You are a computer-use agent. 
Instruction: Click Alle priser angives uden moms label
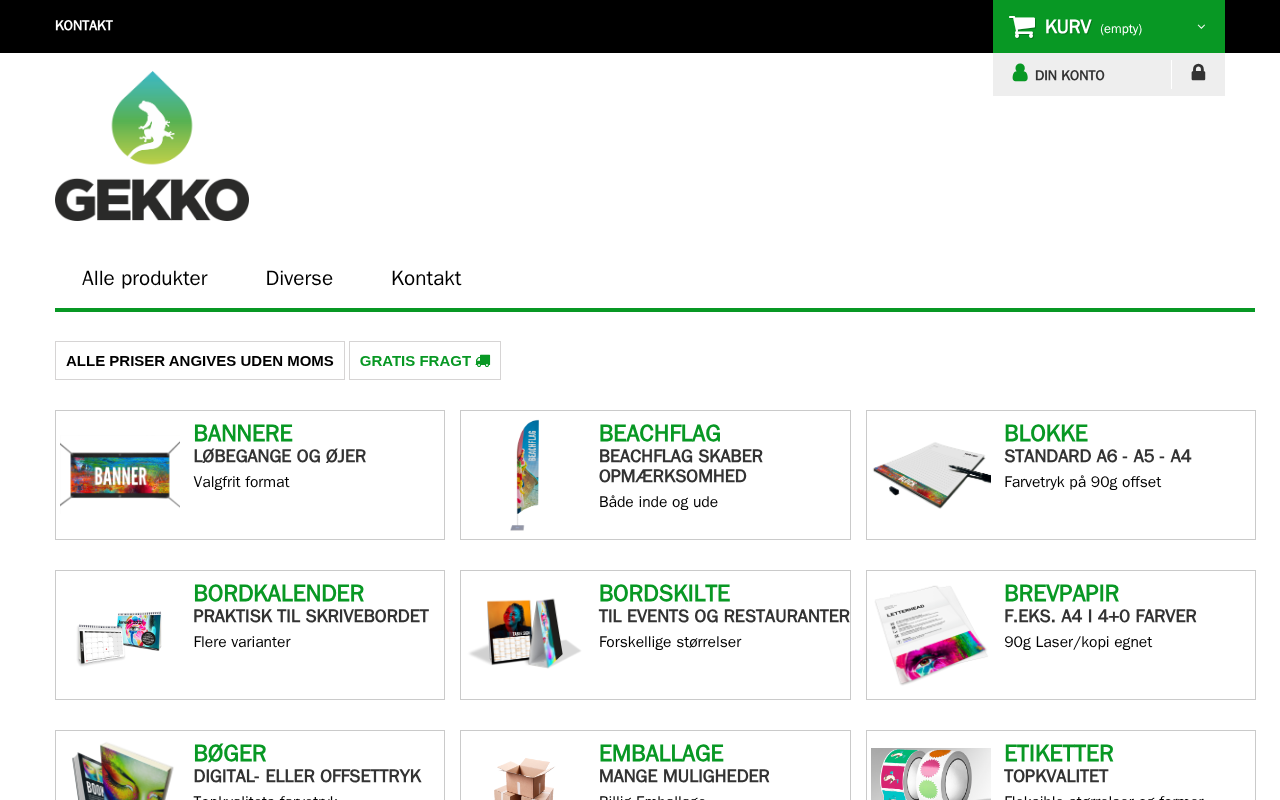click(200, 361)
